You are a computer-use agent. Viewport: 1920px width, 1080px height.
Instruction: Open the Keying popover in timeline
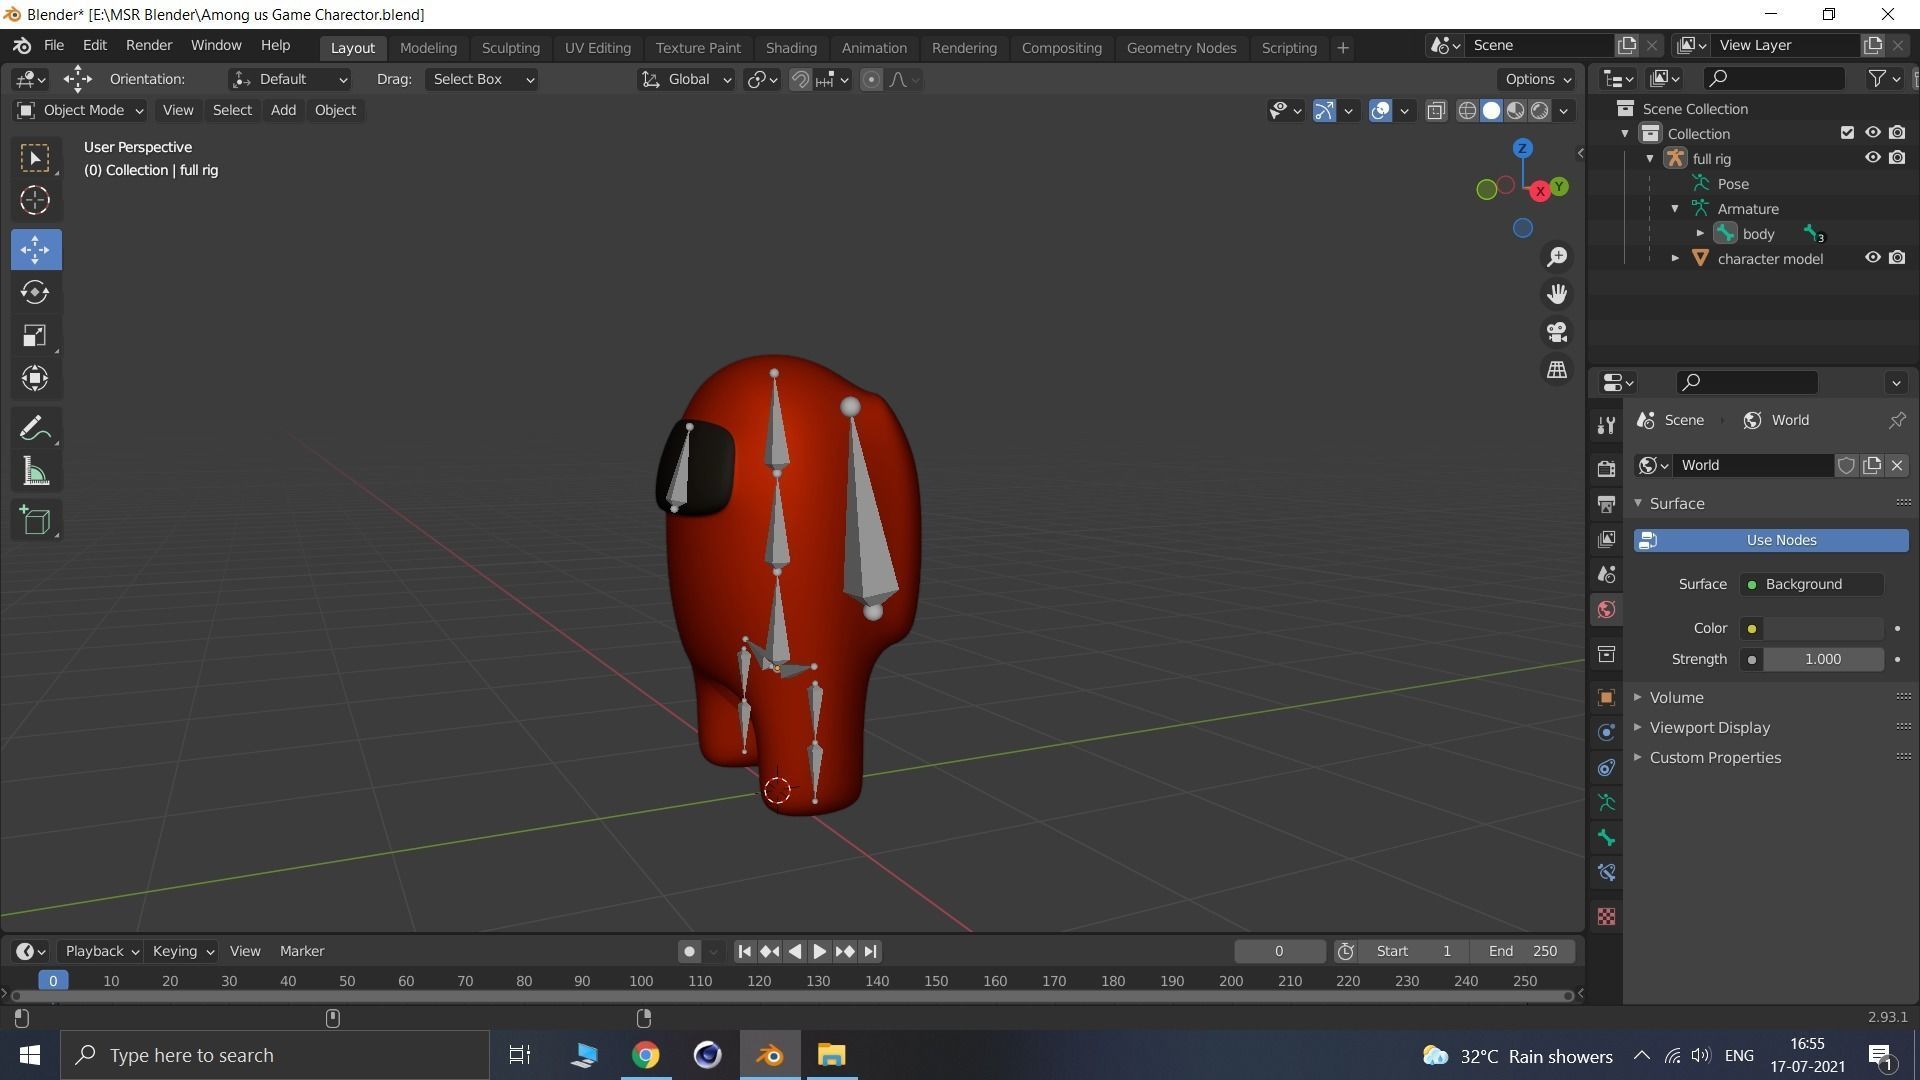183,952
